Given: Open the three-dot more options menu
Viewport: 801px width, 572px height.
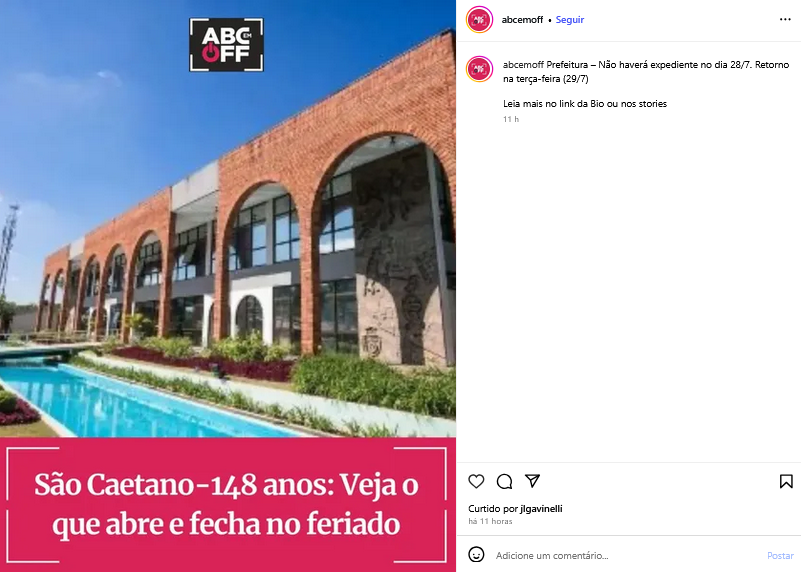Looking at the screenshot, I should click(785, 19).
